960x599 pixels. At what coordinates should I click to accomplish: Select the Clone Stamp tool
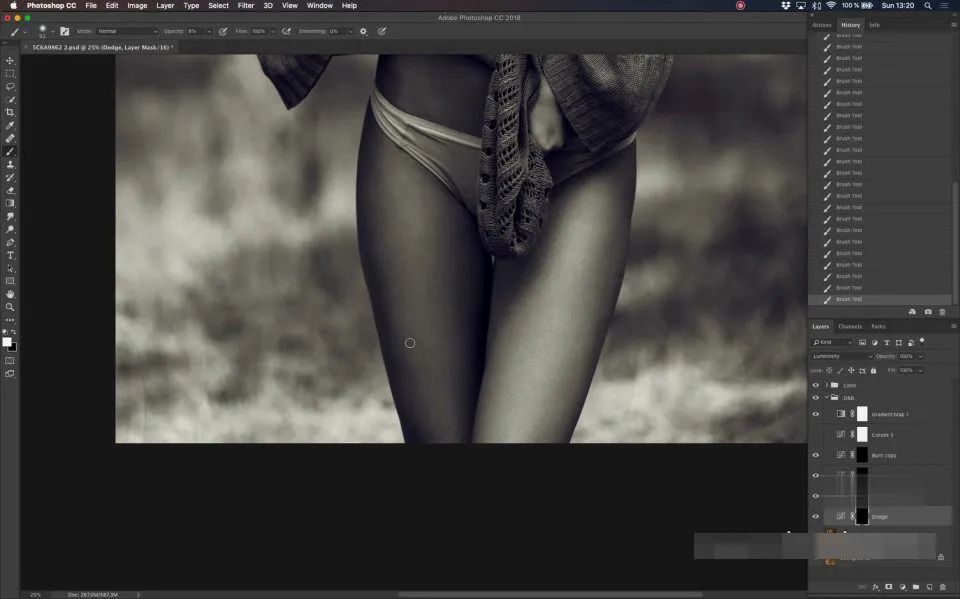tap(10, 164)
